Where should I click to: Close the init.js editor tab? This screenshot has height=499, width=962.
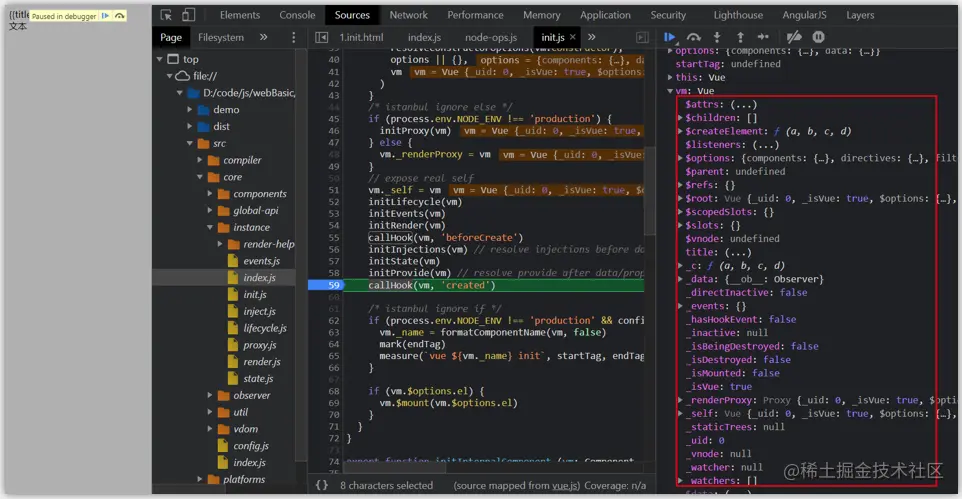tap(572, 37)
